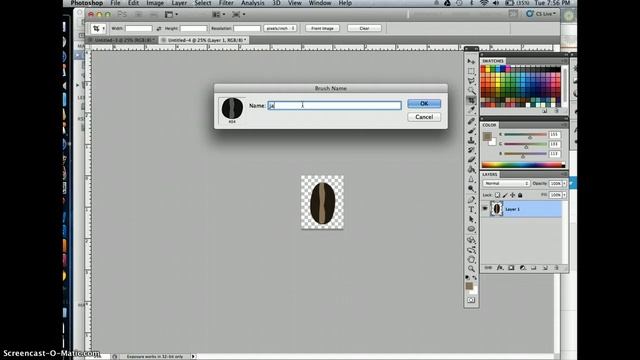The height and width of the screenshot is (360, 640).
Task: Click the Clear button
Action: tap(364, 28)
